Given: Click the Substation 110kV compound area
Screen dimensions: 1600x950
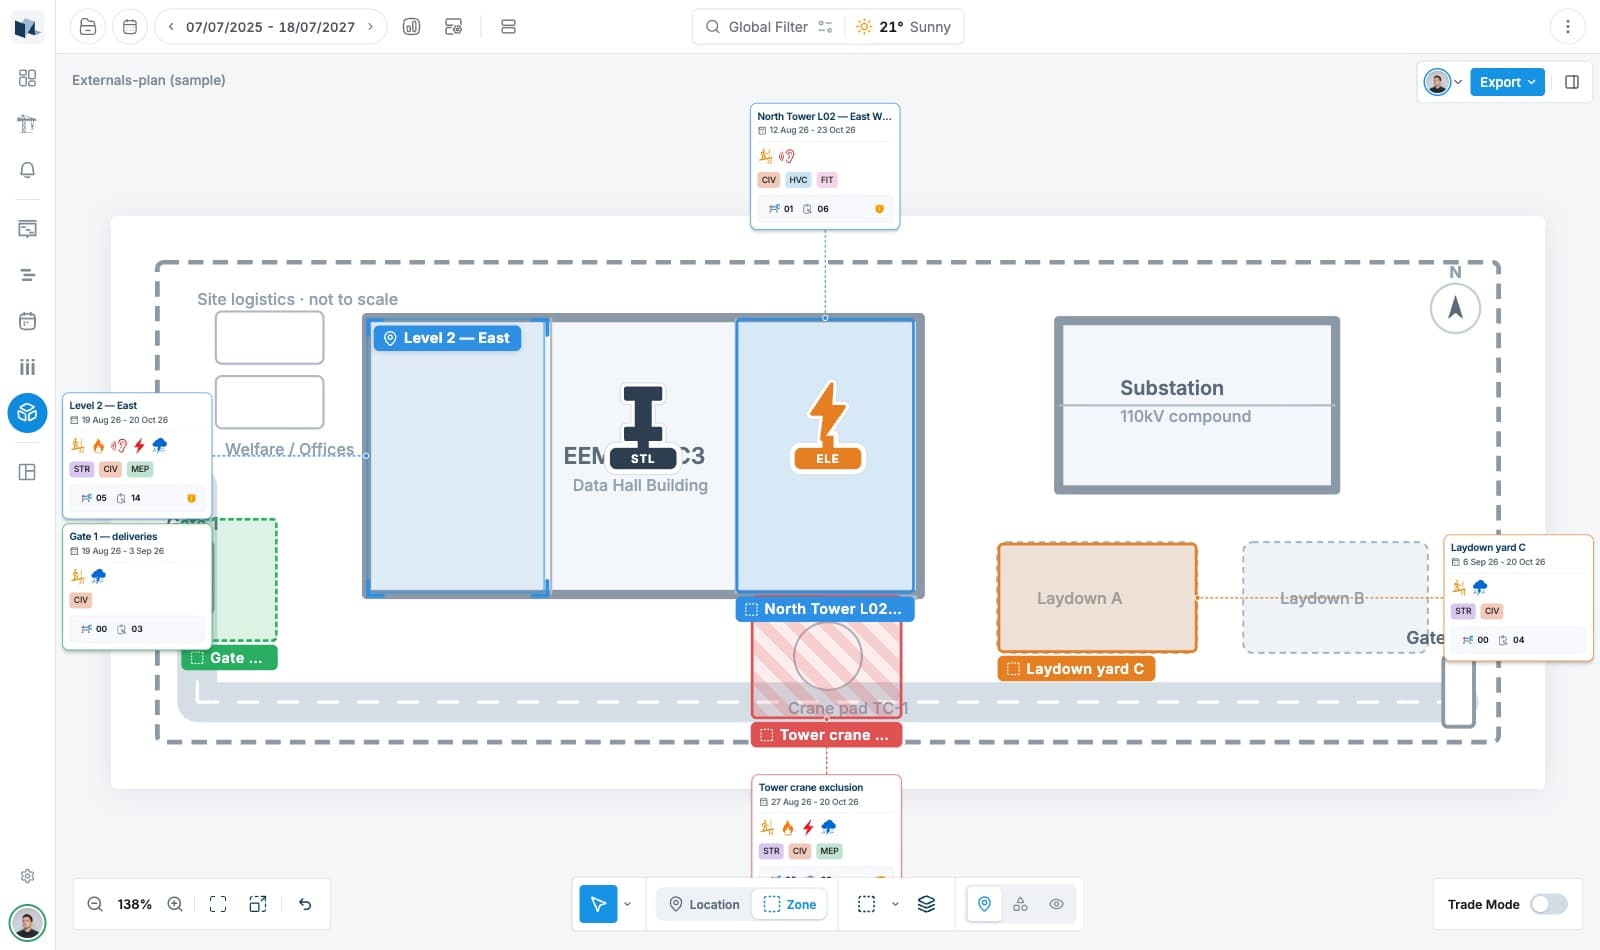Looking at the screenshot, I should tap(1197, 405).
